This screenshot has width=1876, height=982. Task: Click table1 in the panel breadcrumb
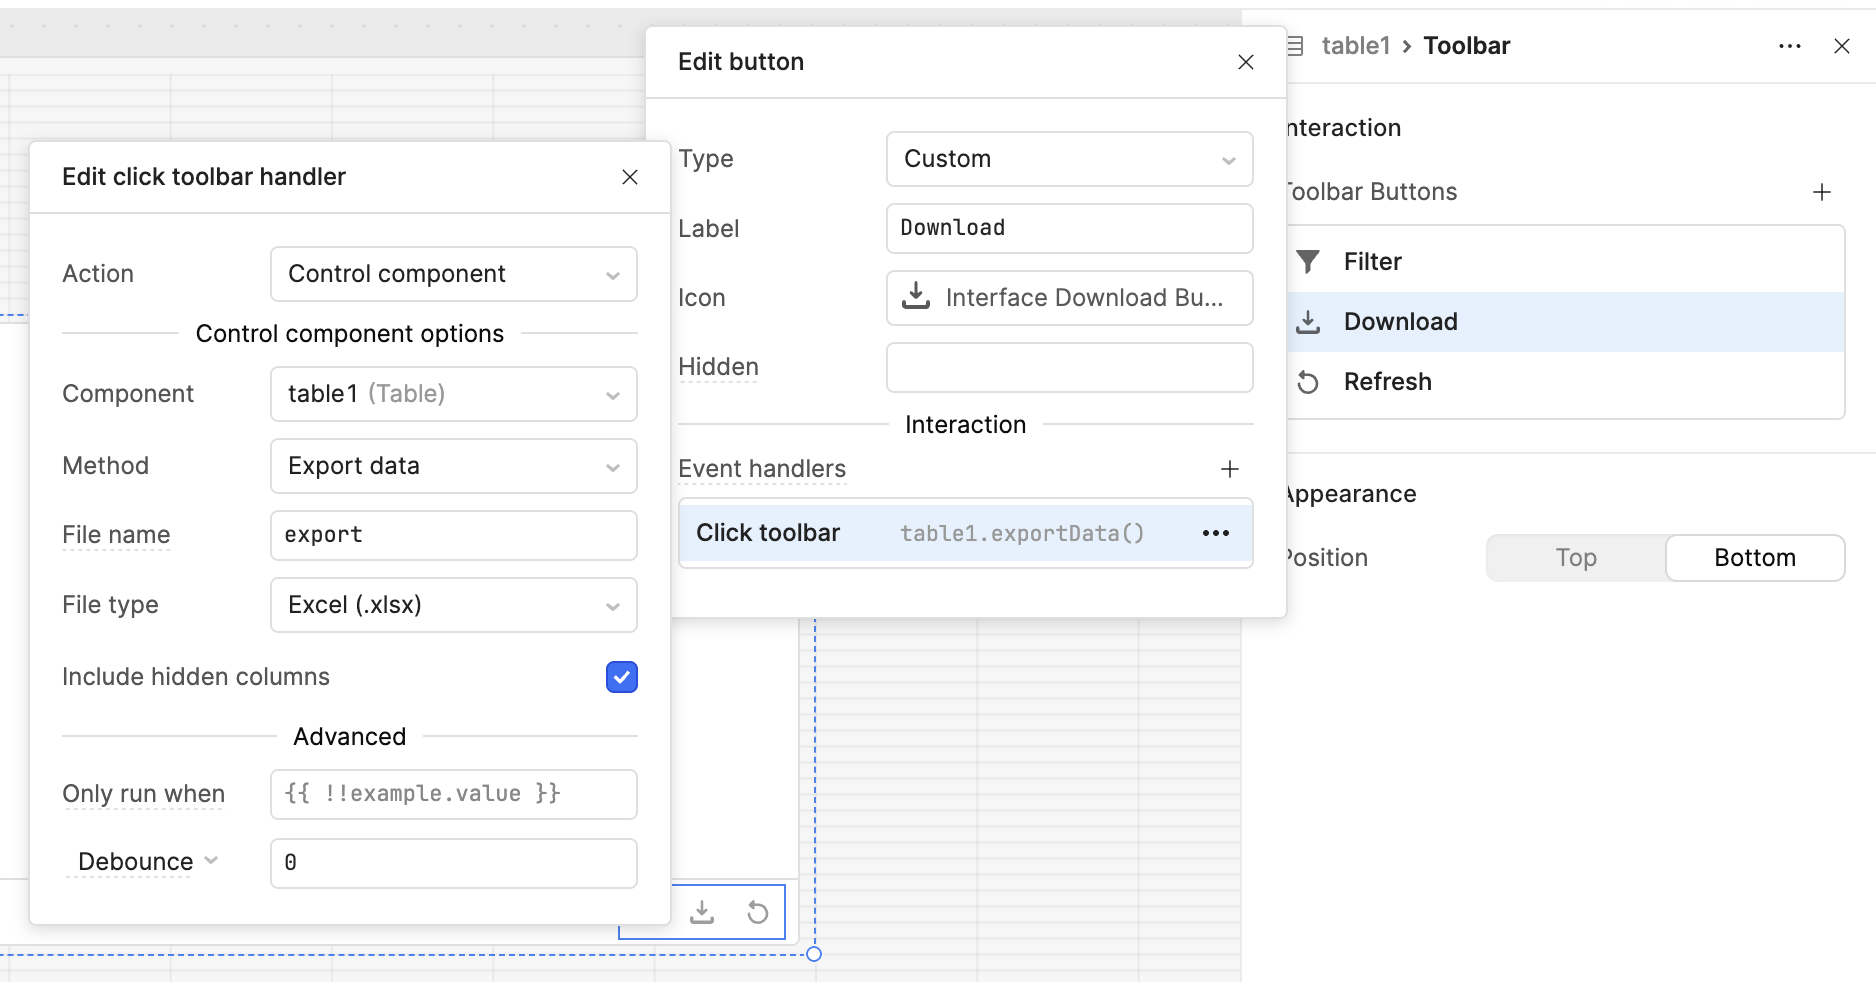1357,45
